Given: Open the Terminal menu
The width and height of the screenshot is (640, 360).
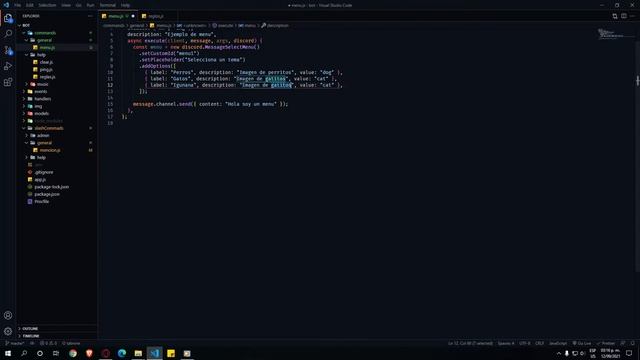Looking at the screenshot, I should [x=108, y=5].
